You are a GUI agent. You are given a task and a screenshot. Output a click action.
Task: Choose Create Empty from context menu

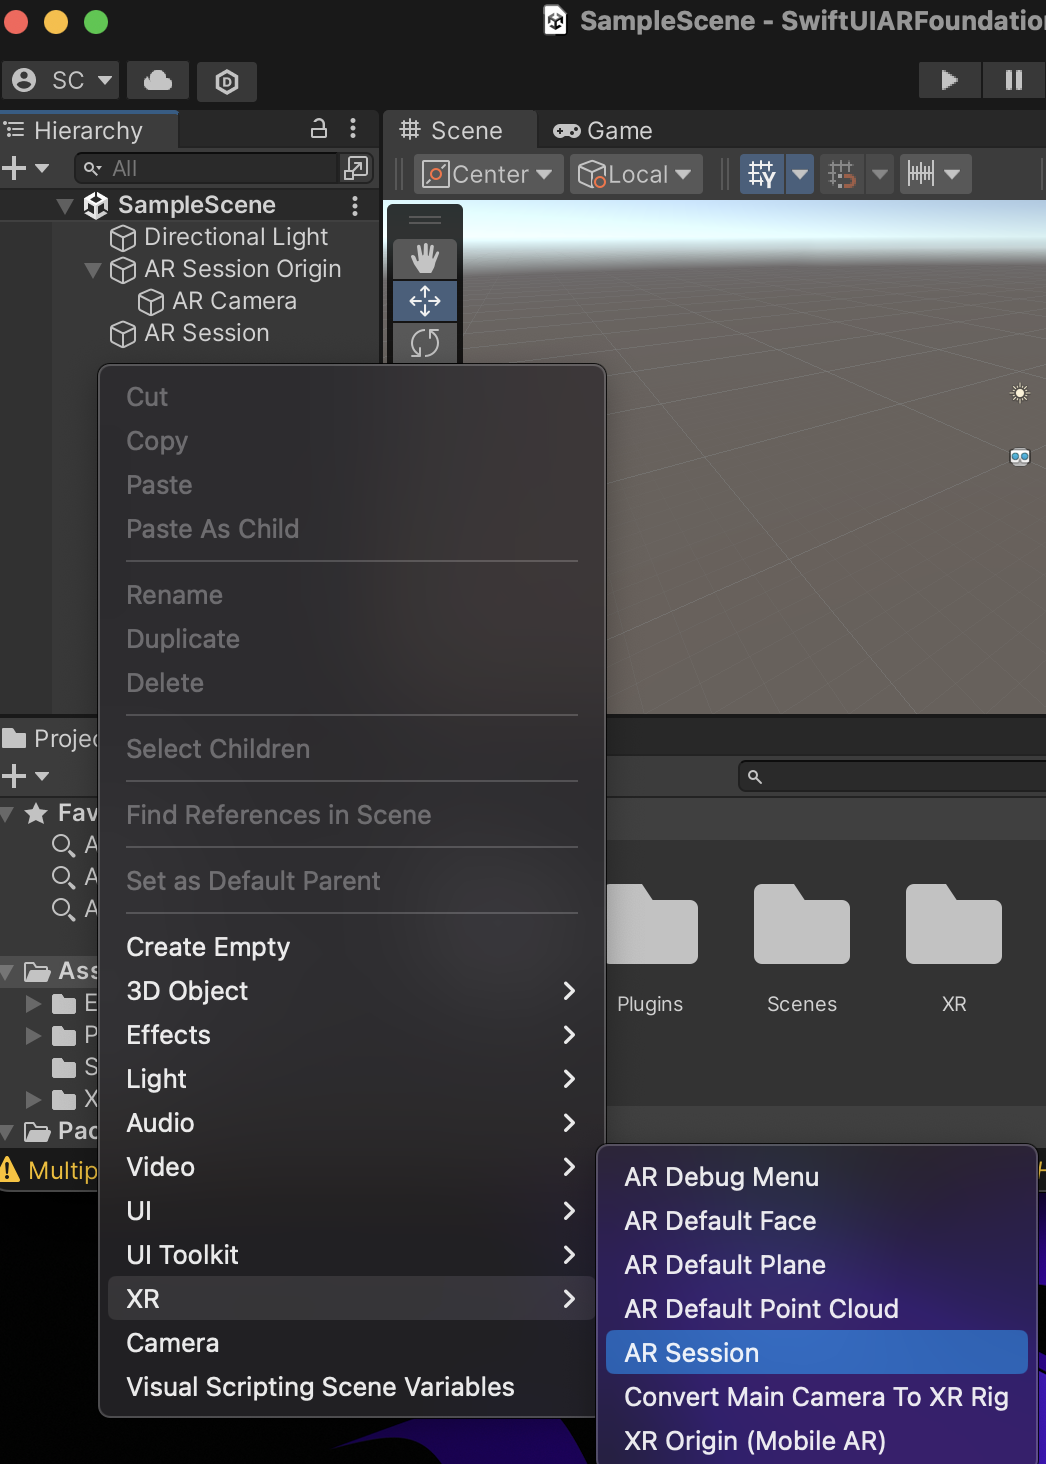[352, 947]
